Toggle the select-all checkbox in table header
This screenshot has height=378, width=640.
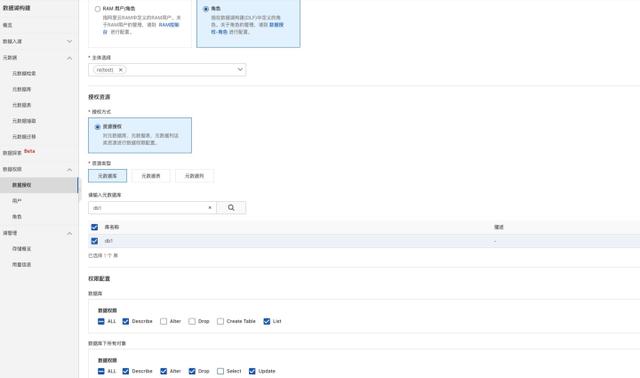pyautogui.click(x=94, y=227)
